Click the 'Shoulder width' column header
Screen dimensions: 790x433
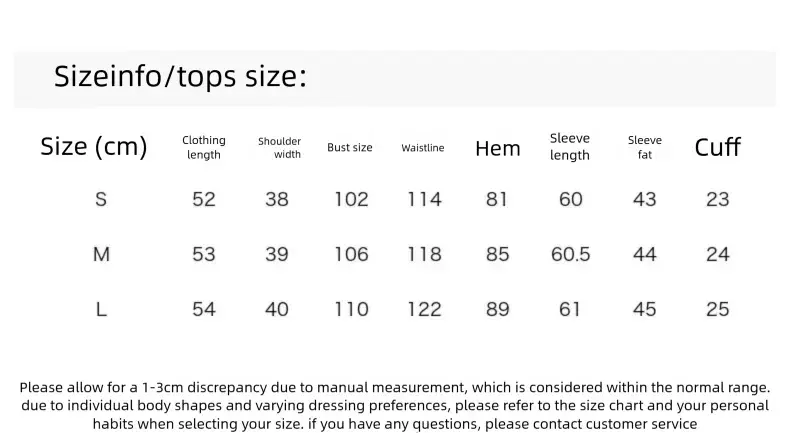point(280,148)
